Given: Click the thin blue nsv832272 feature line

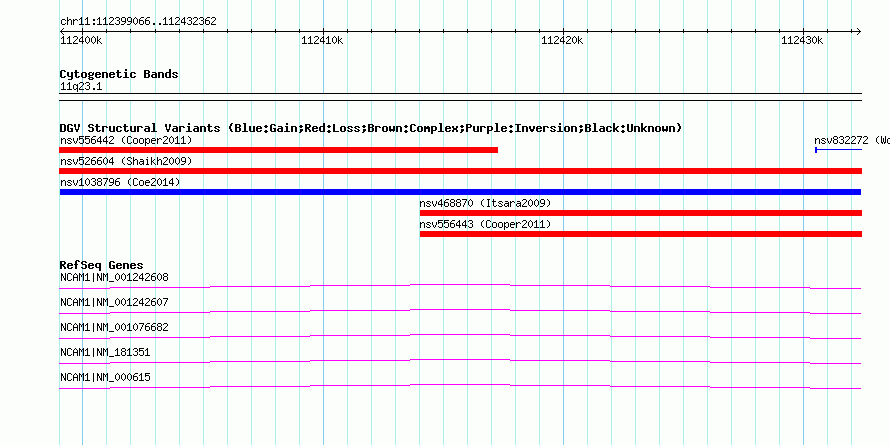Looking at the screenshot, I should pyautogui.click(x=838, y=150).
